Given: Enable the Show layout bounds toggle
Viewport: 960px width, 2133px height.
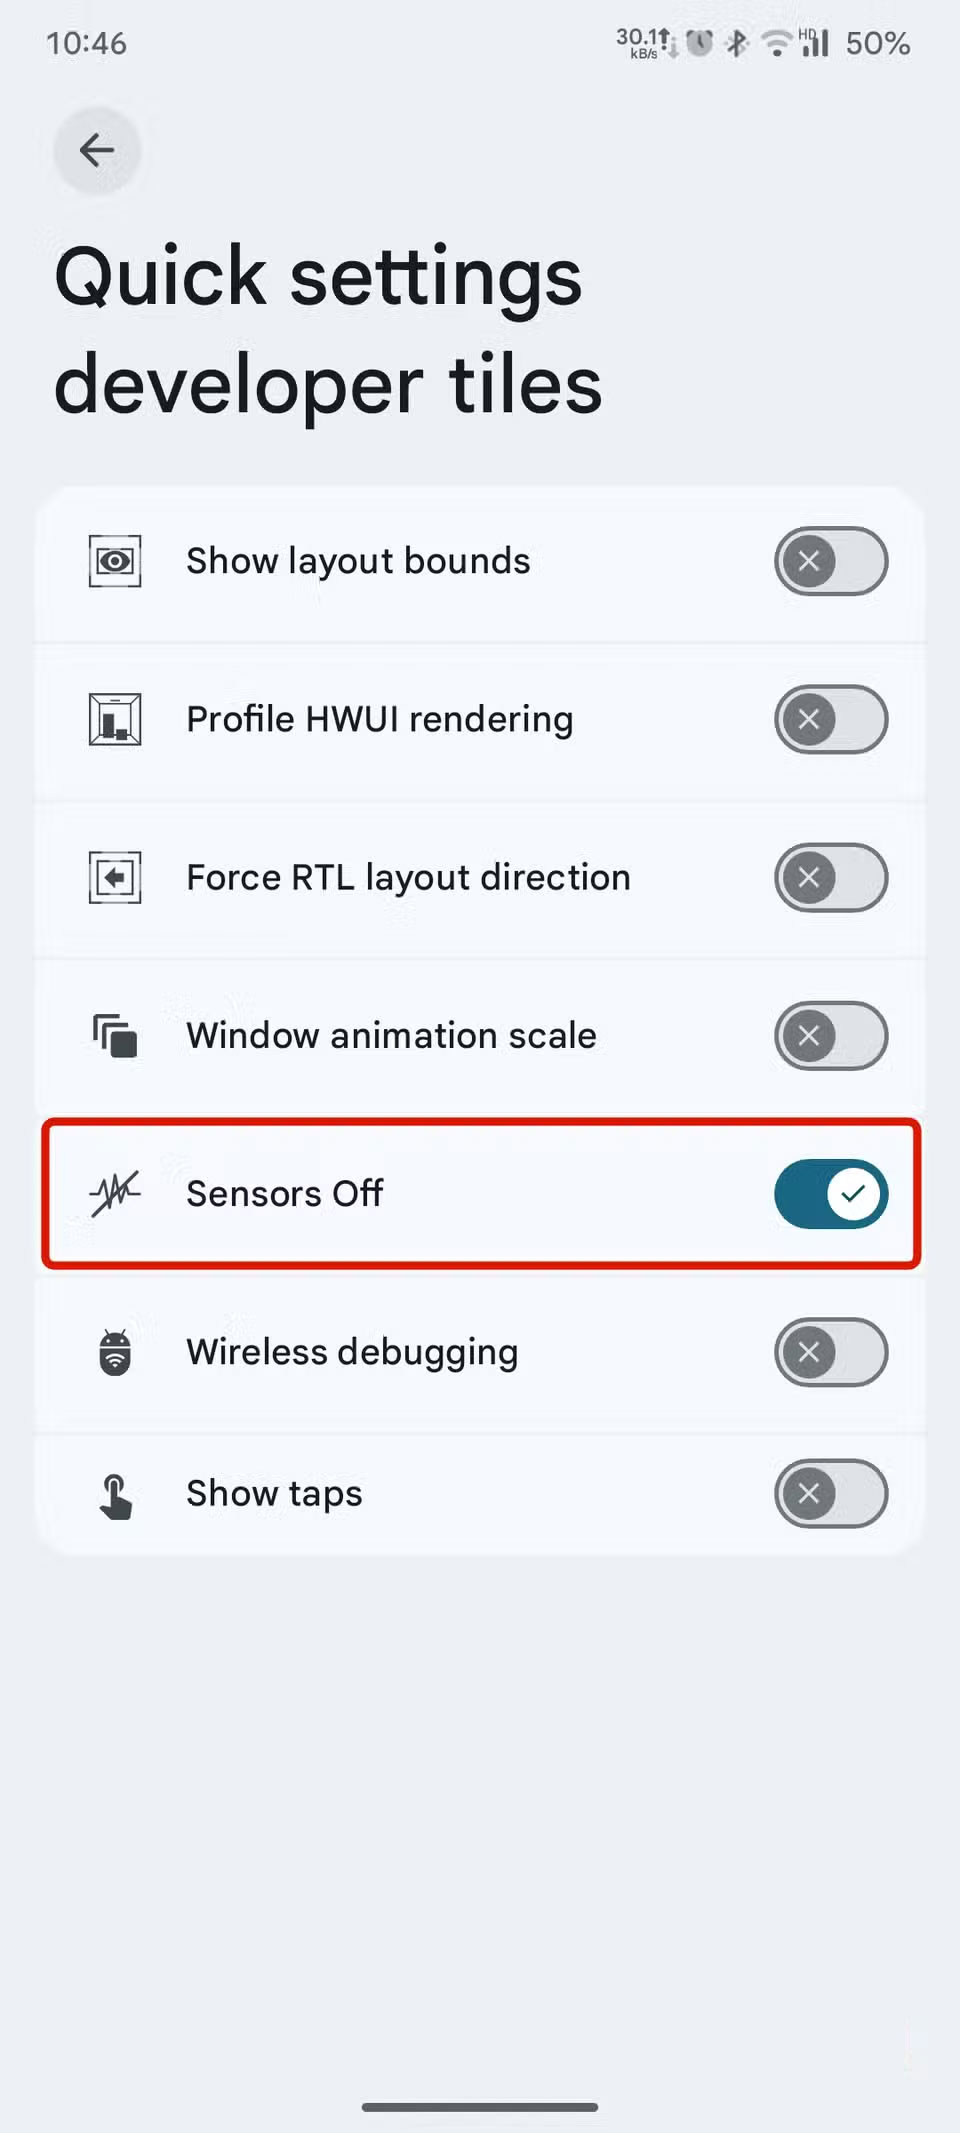Looking at the screenshot, I should [831, 561].
